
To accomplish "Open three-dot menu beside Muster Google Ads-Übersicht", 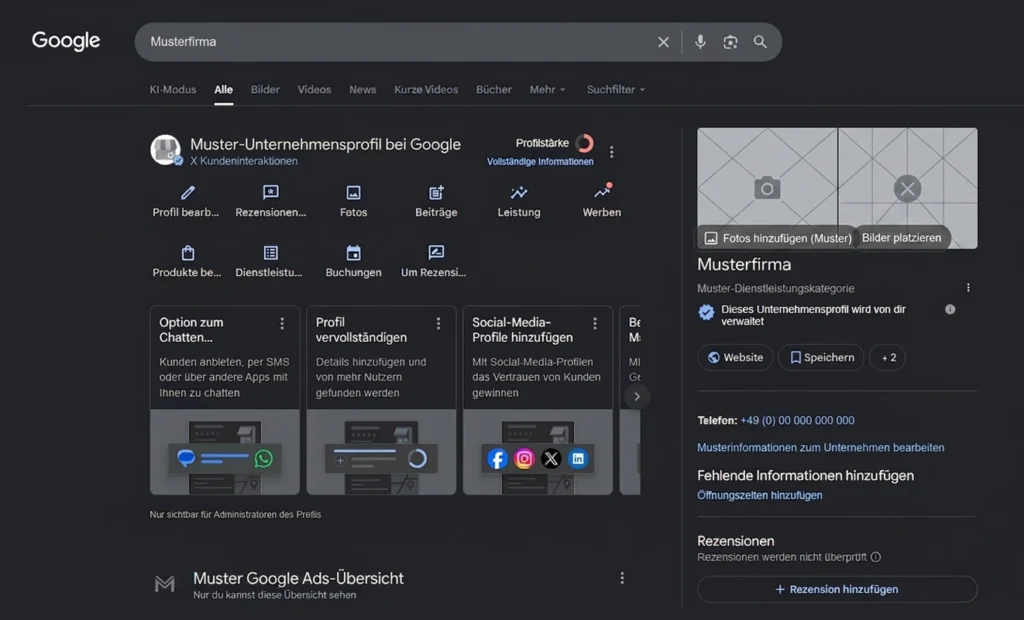I will [622, 578].
